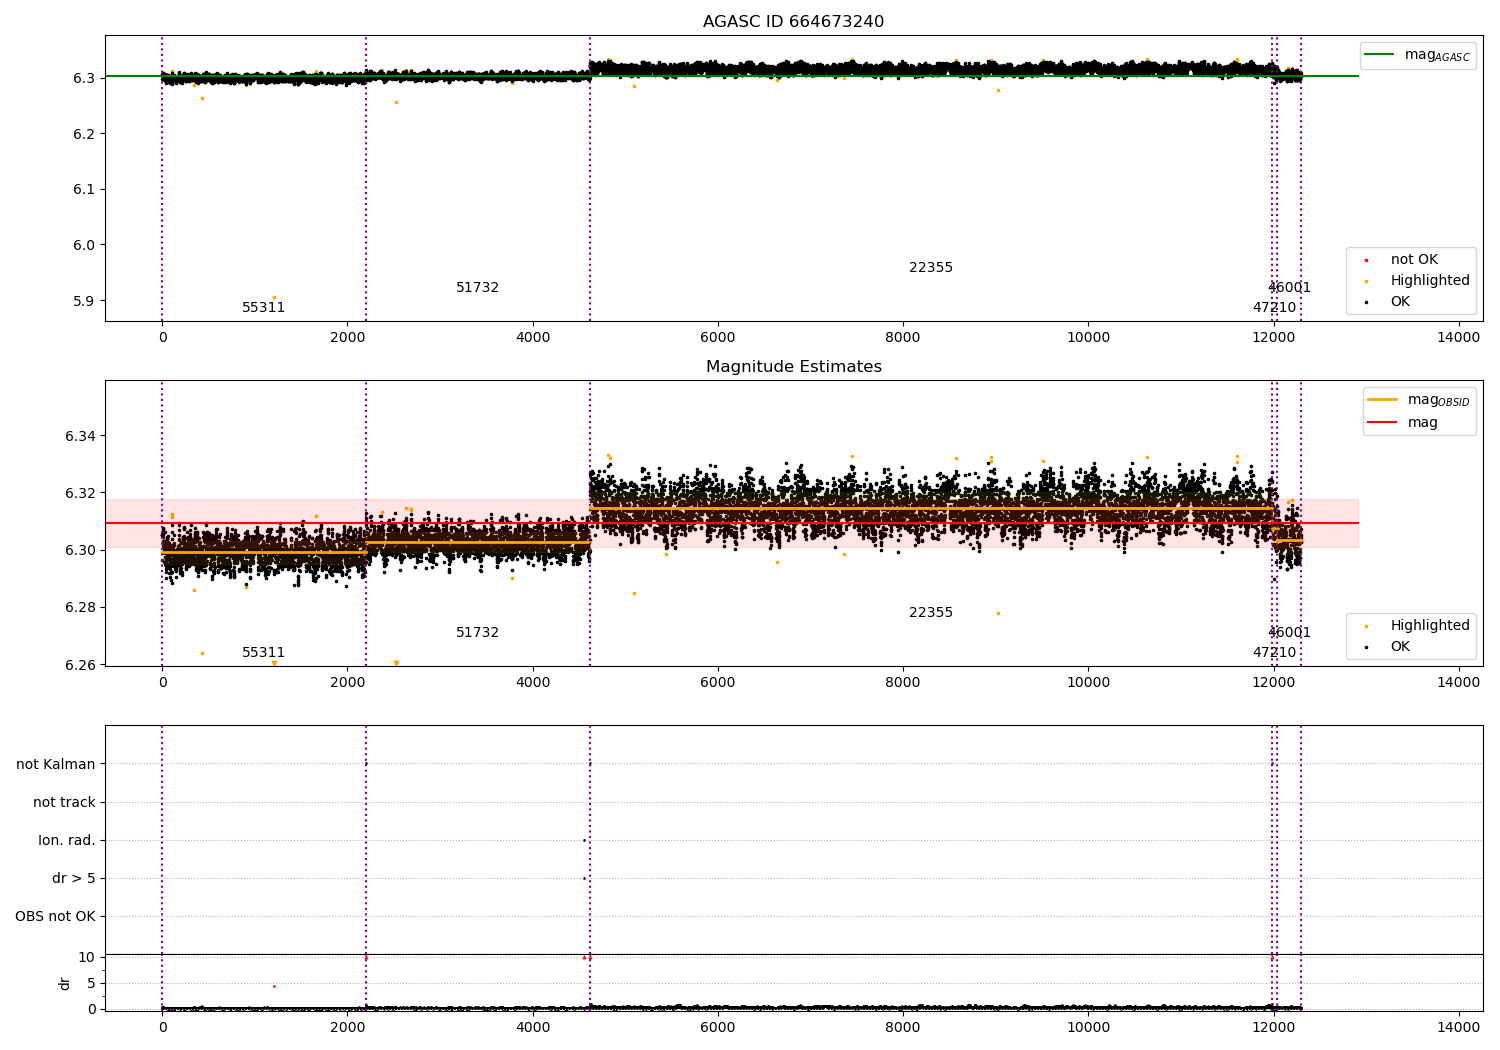Click obsid label 47210 in Magnitude Estimates plot
This screenshot has width=1500, height=1050.
coord(1274,653)
